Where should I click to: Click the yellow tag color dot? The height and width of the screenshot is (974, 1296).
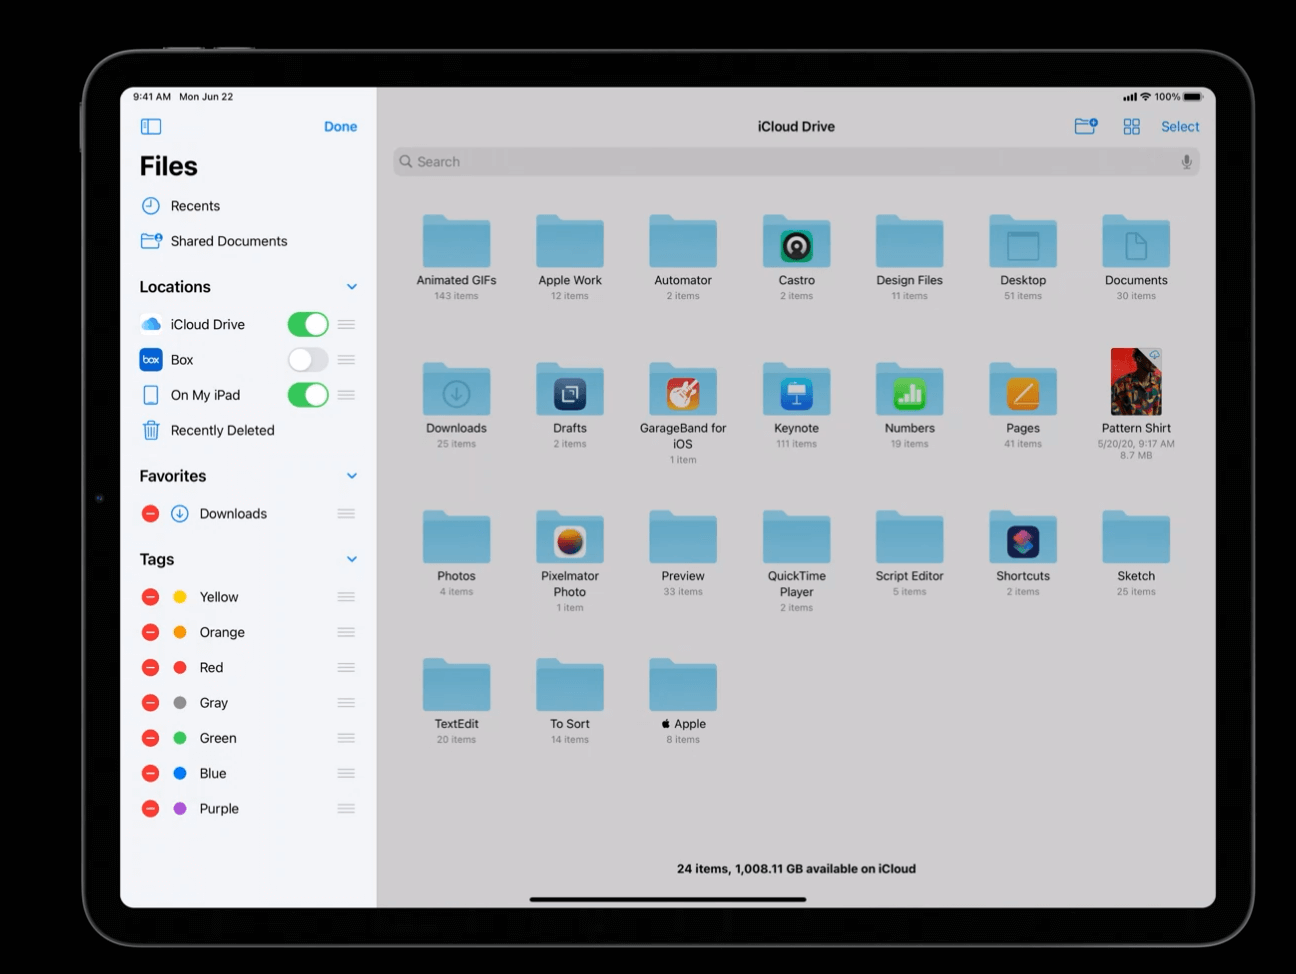click(x=180, y=597)
